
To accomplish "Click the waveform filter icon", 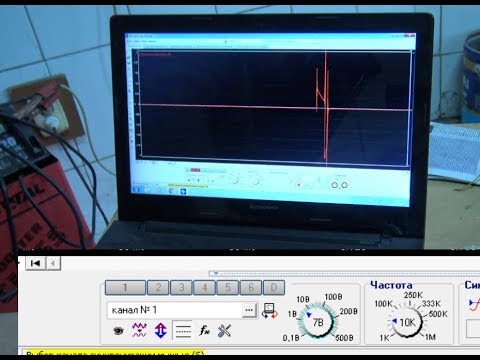I will pyautogui.click(x=139, y=330).
